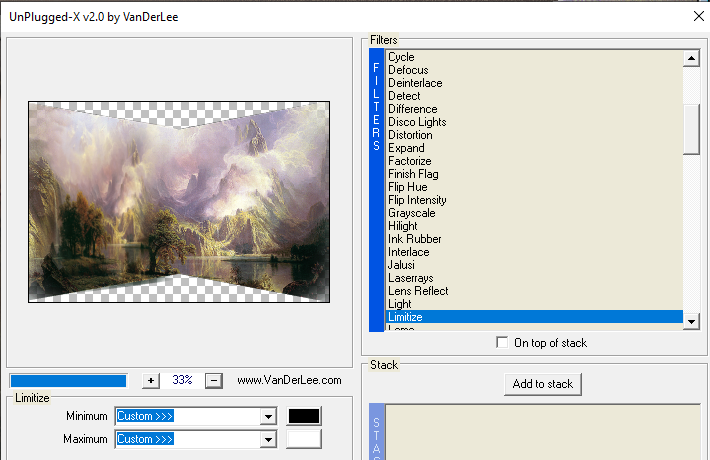Select Flip Intensity filter
This screenshot has height=460, width=710.
point(534,200)
